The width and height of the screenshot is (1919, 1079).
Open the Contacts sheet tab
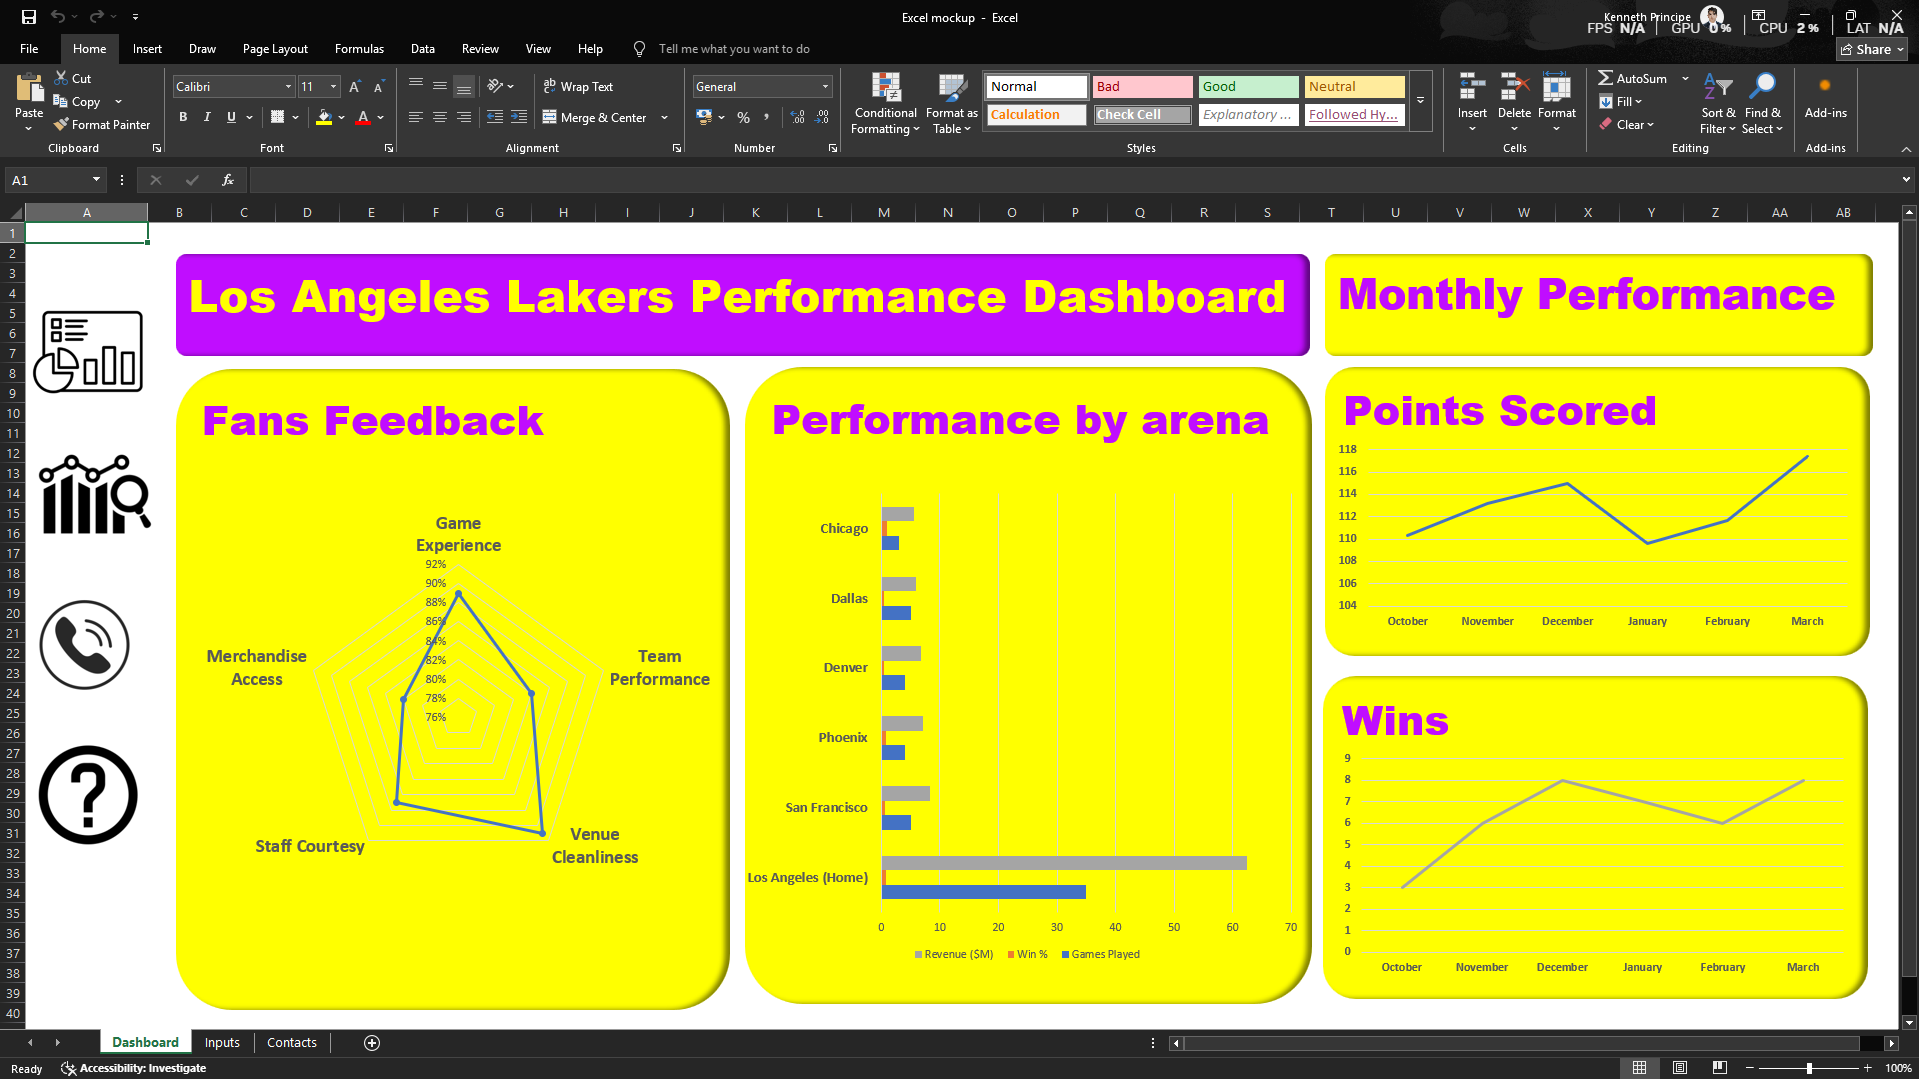click(292, 1042)
